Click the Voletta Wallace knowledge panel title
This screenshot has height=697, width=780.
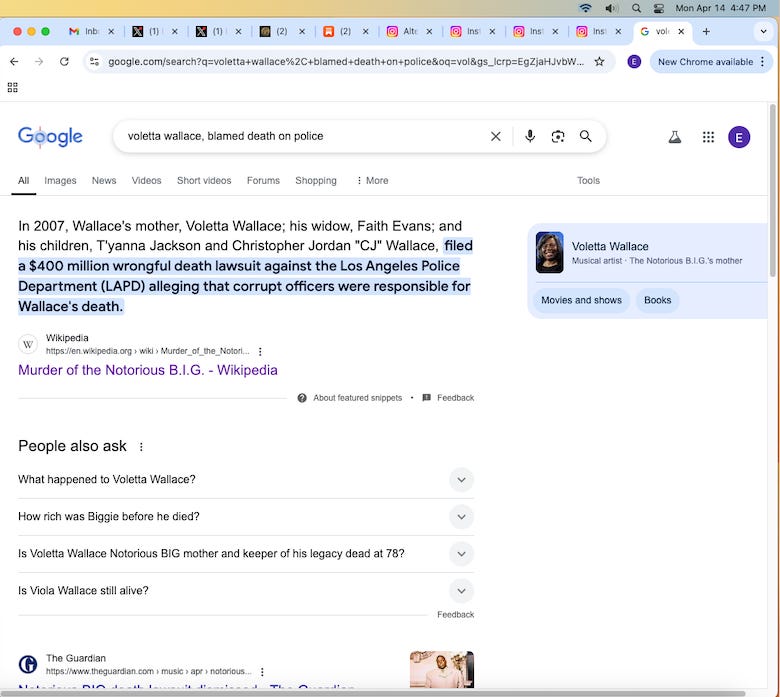[610, 247]
